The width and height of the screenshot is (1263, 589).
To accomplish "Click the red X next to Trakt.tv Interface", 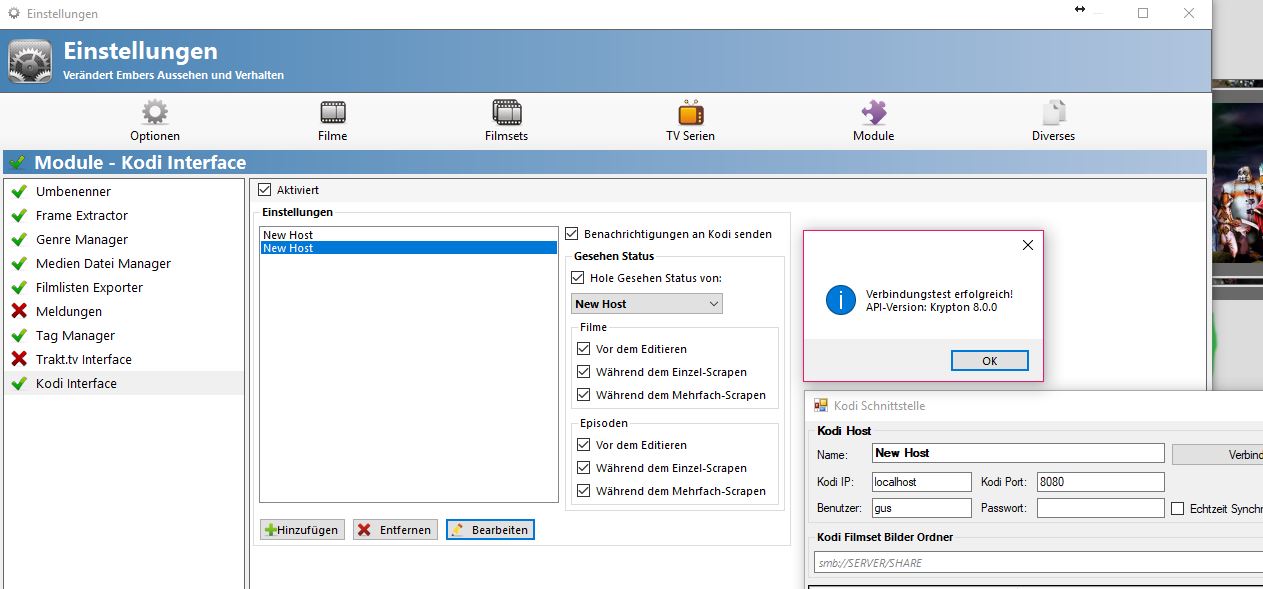I will [x=19, y=359].
